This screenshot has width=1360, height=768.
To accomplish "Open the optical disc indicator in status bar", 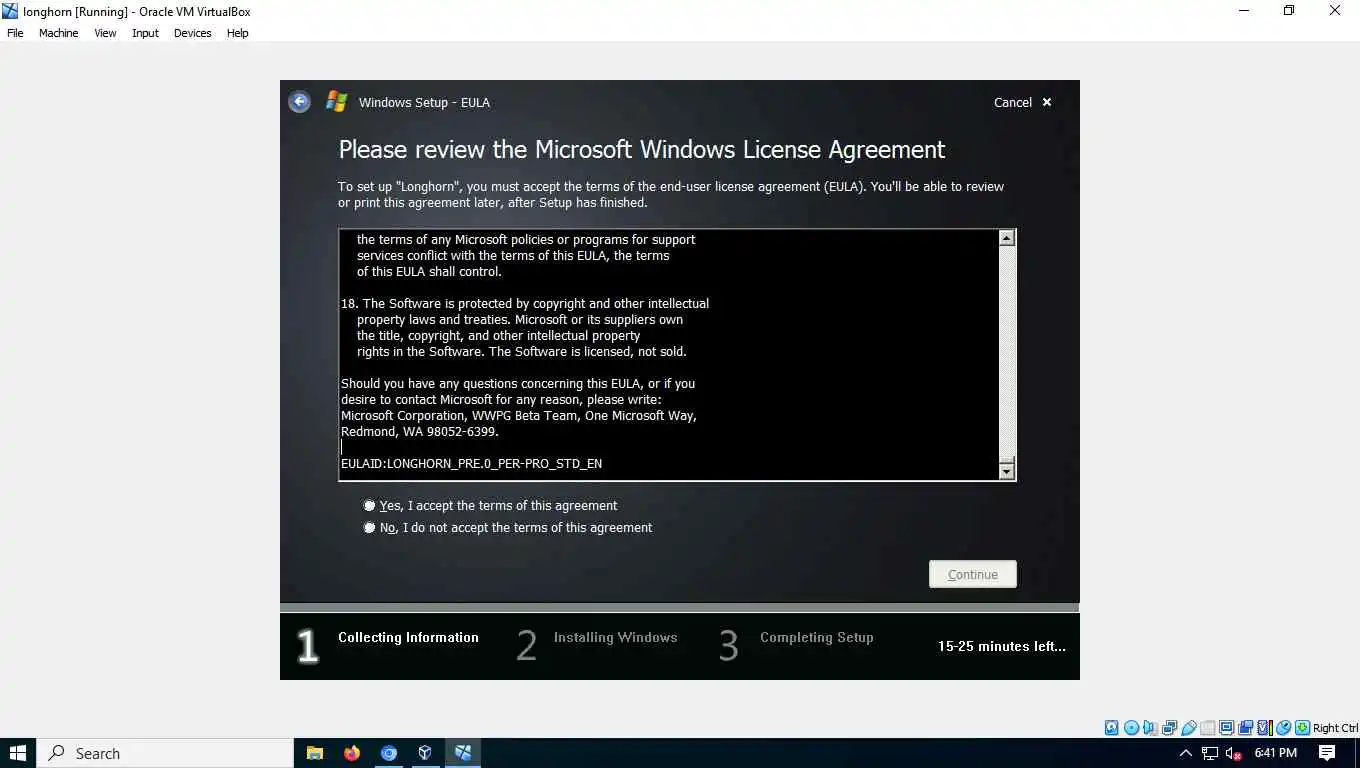I will point(1131,728).
